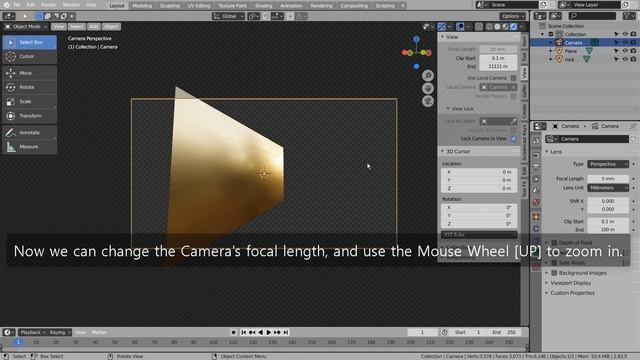The height and width of the screenshot is (360, 640).
Task: Click the viewport zoom magnifier button
Action: click(428, 76)
